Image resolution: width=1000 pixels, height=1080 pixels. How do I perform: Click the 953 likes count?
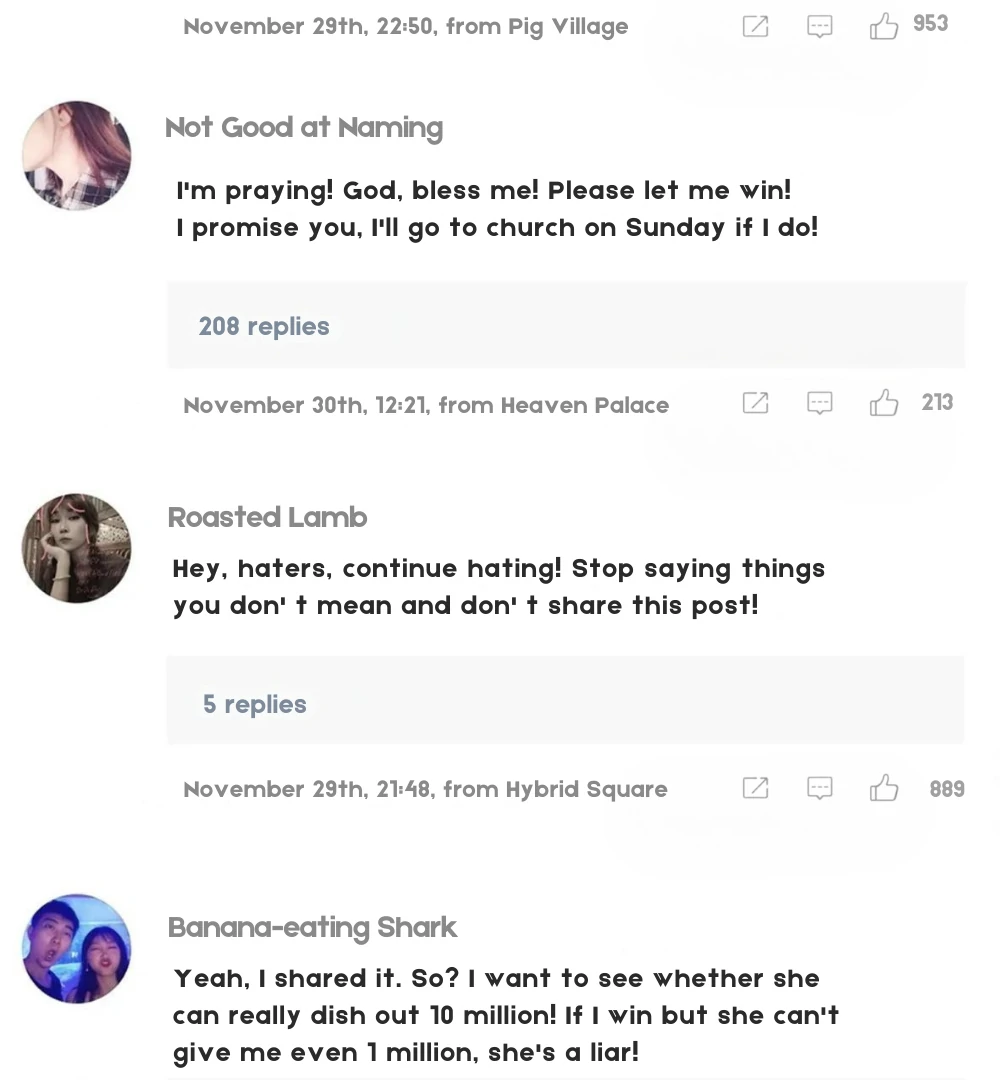930,24
